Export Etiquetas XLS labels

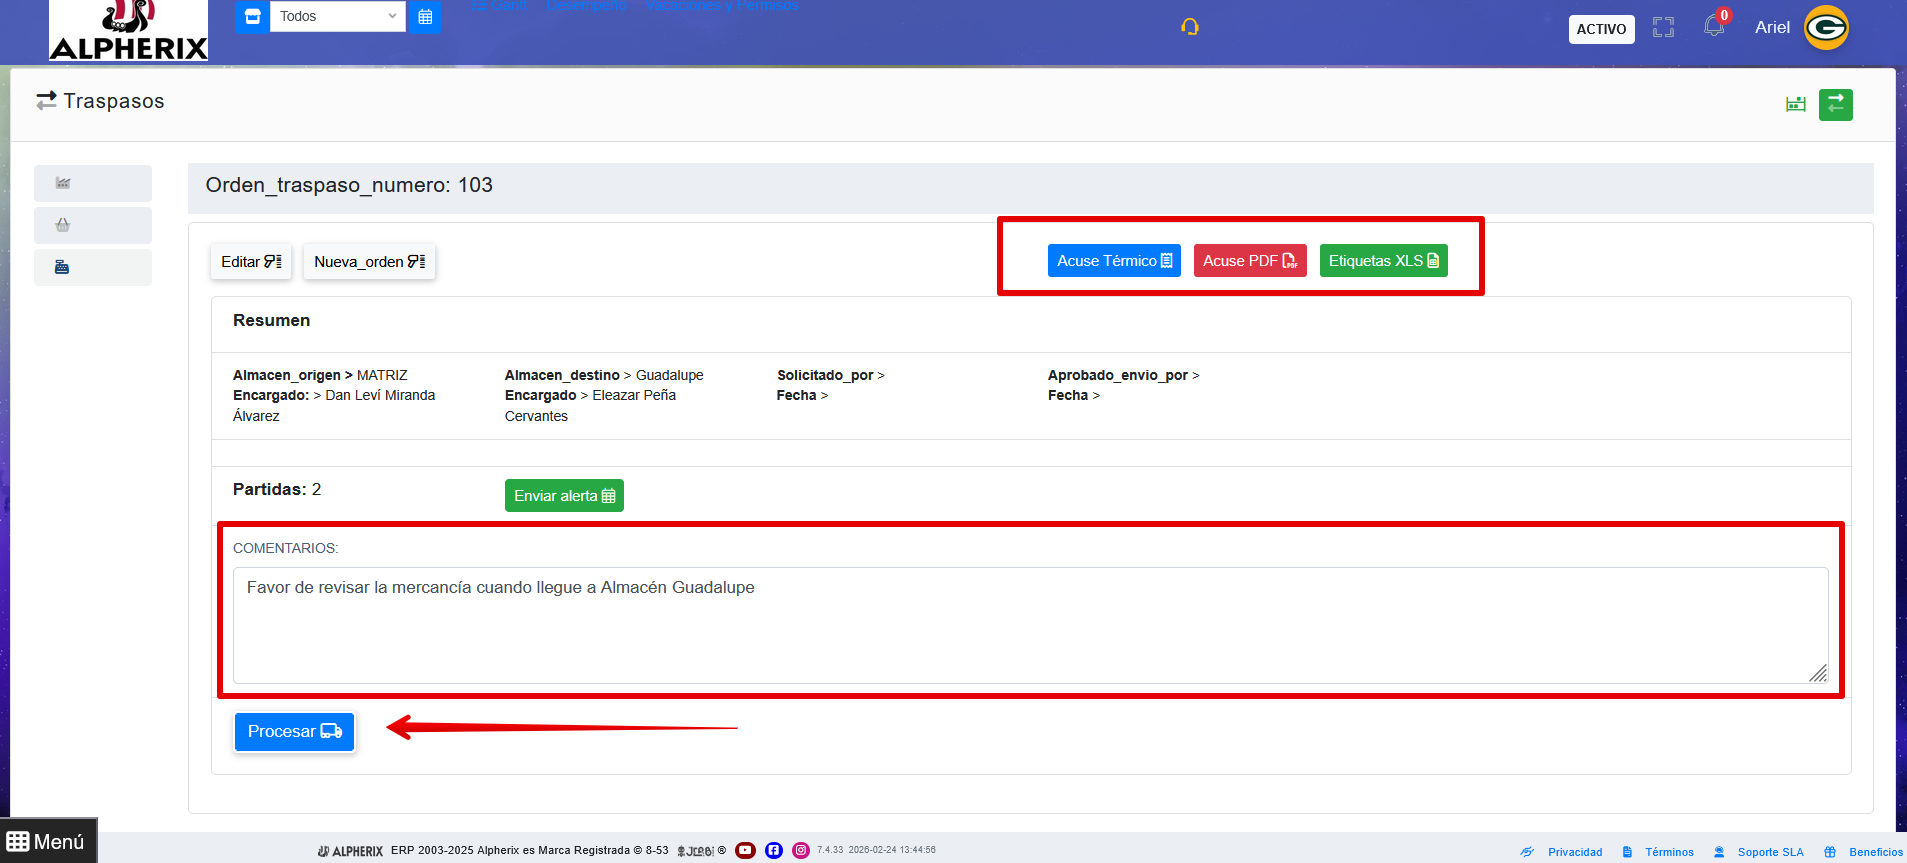[x=1382, y=261]
